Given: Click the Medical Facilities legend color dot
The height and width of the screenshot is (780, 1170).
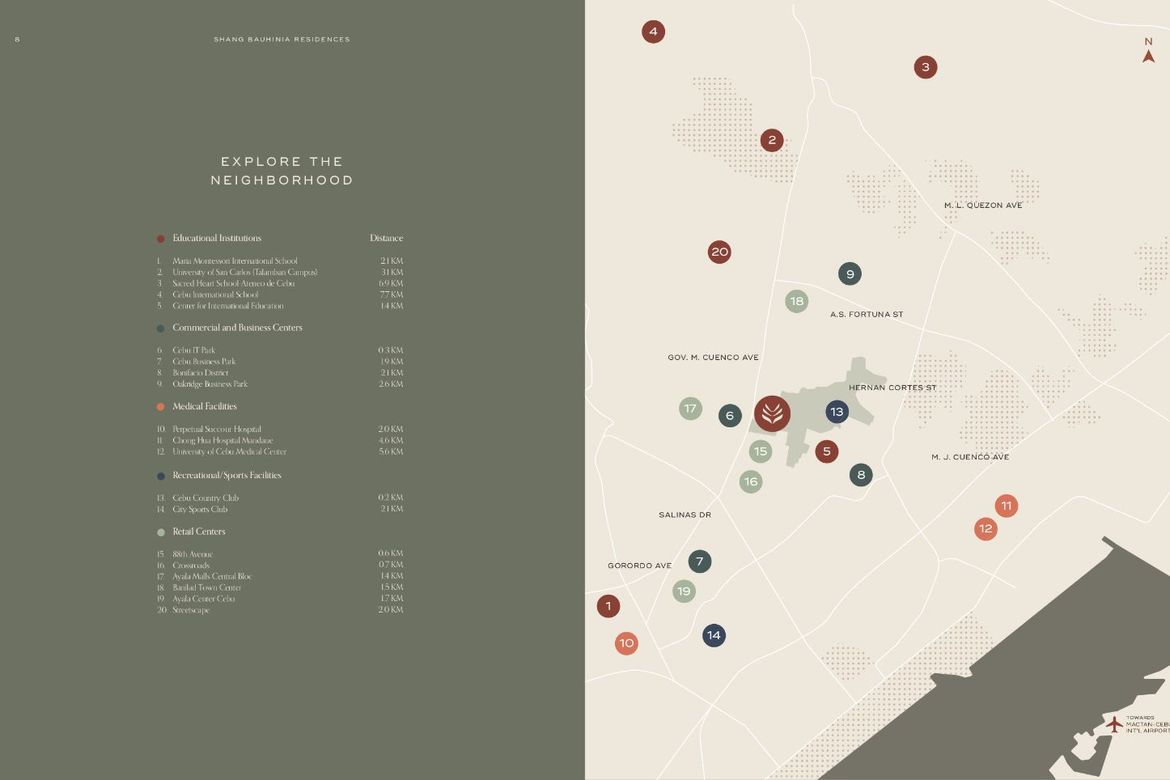Looking at the screenshot, I should pos(160,407).
